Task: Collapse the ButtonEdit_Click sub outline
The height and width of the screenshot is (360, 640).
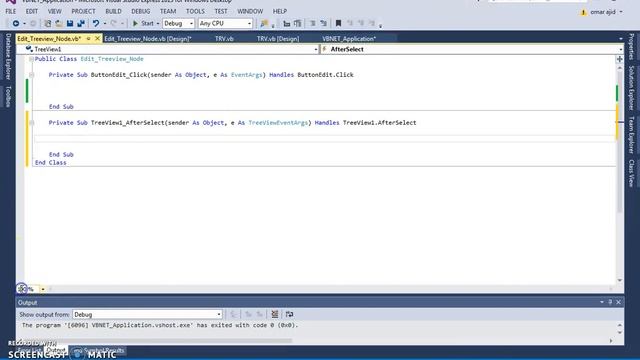Action: click(x=31, y=75)
